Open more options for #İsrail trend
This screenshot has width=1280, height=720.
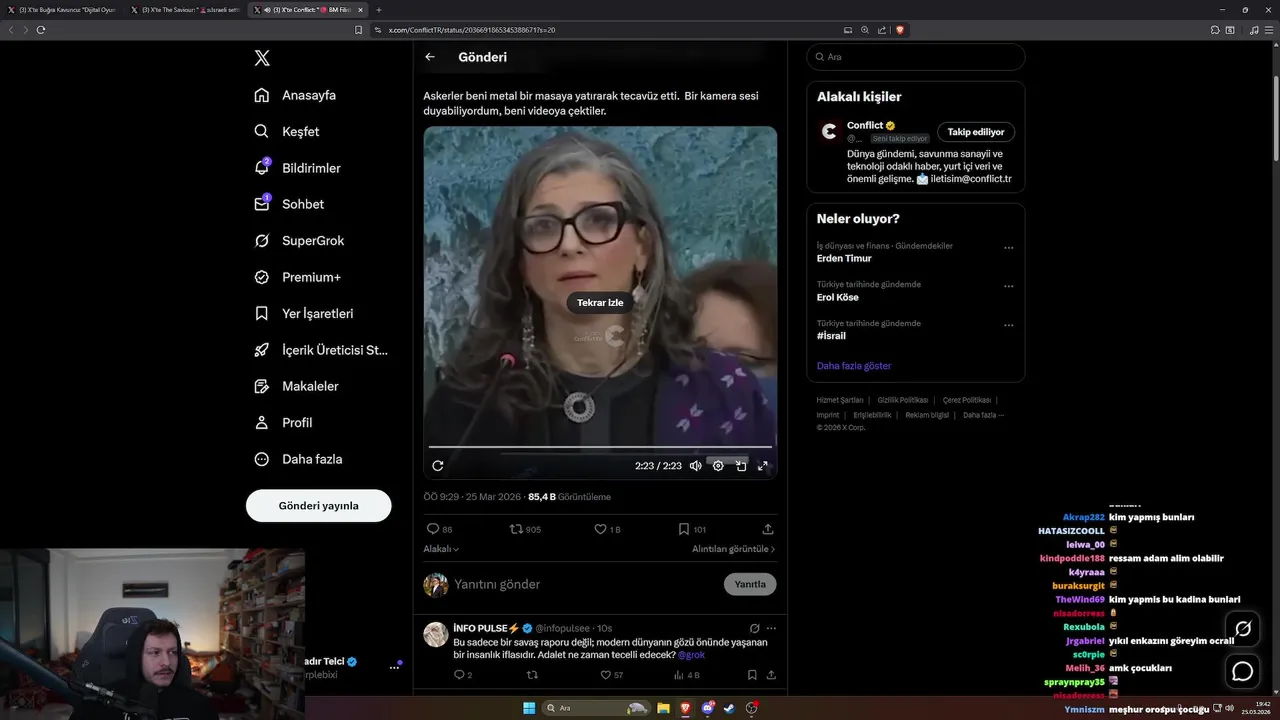1008,325
